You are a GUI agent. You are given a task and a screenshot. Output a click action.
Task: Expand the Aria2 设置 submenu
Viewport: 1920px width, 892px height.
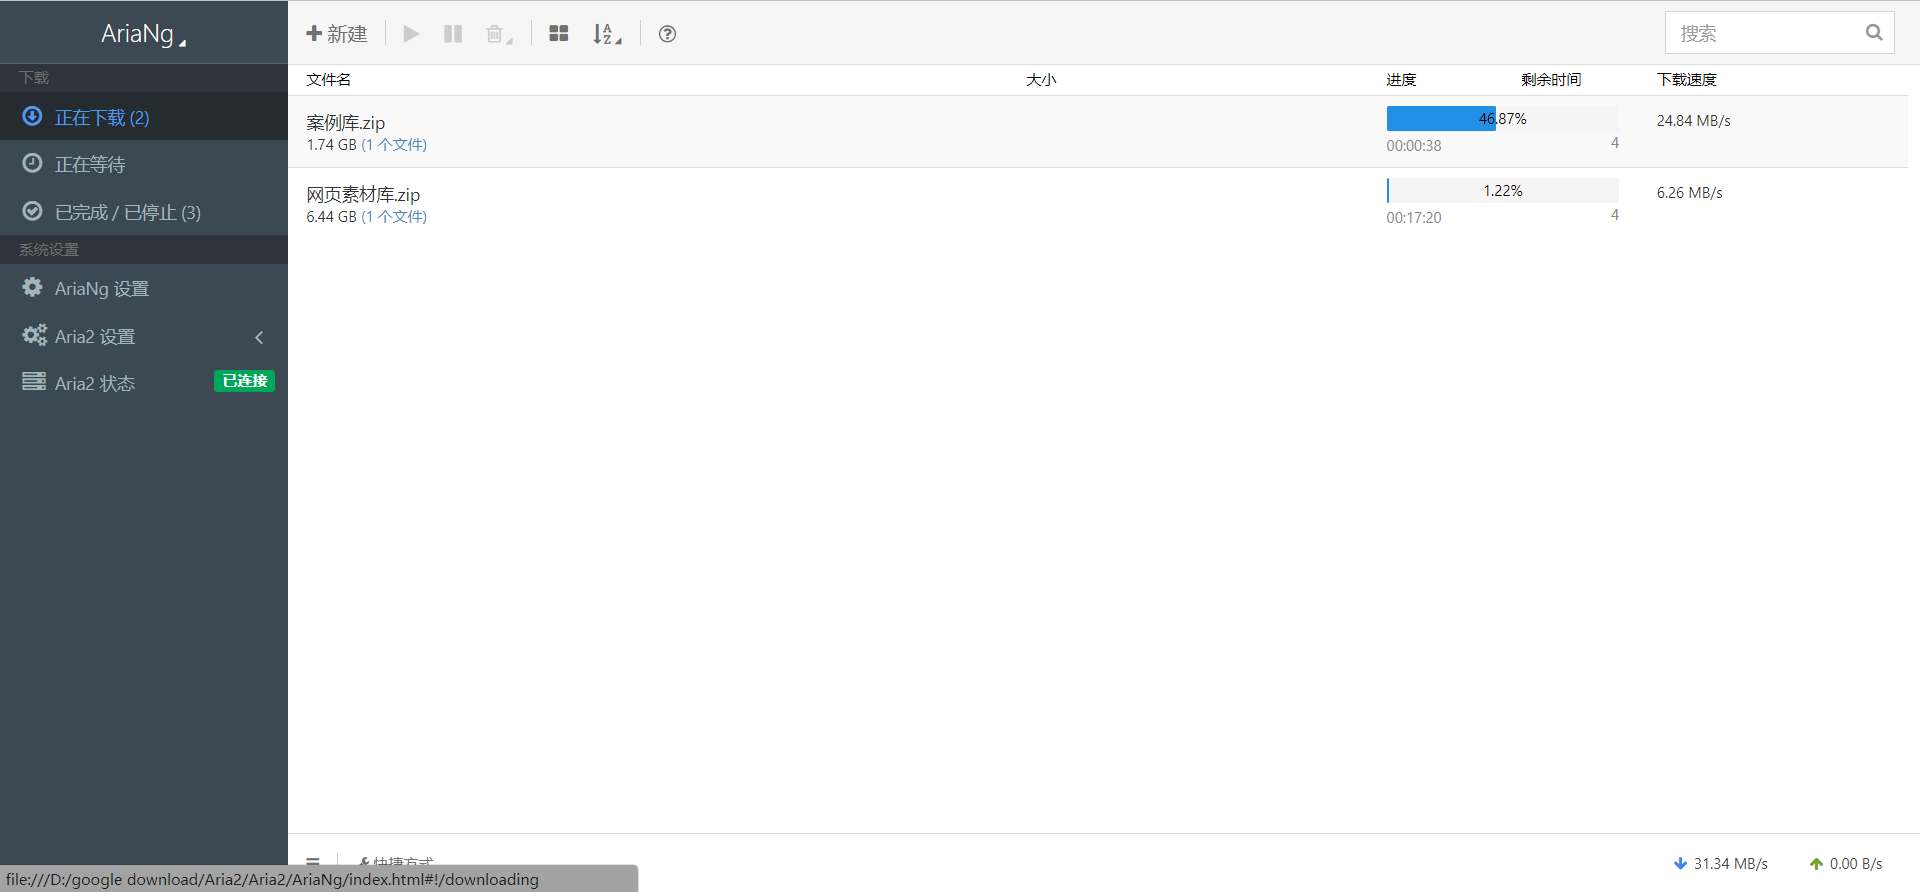click(x=144, y=336)
